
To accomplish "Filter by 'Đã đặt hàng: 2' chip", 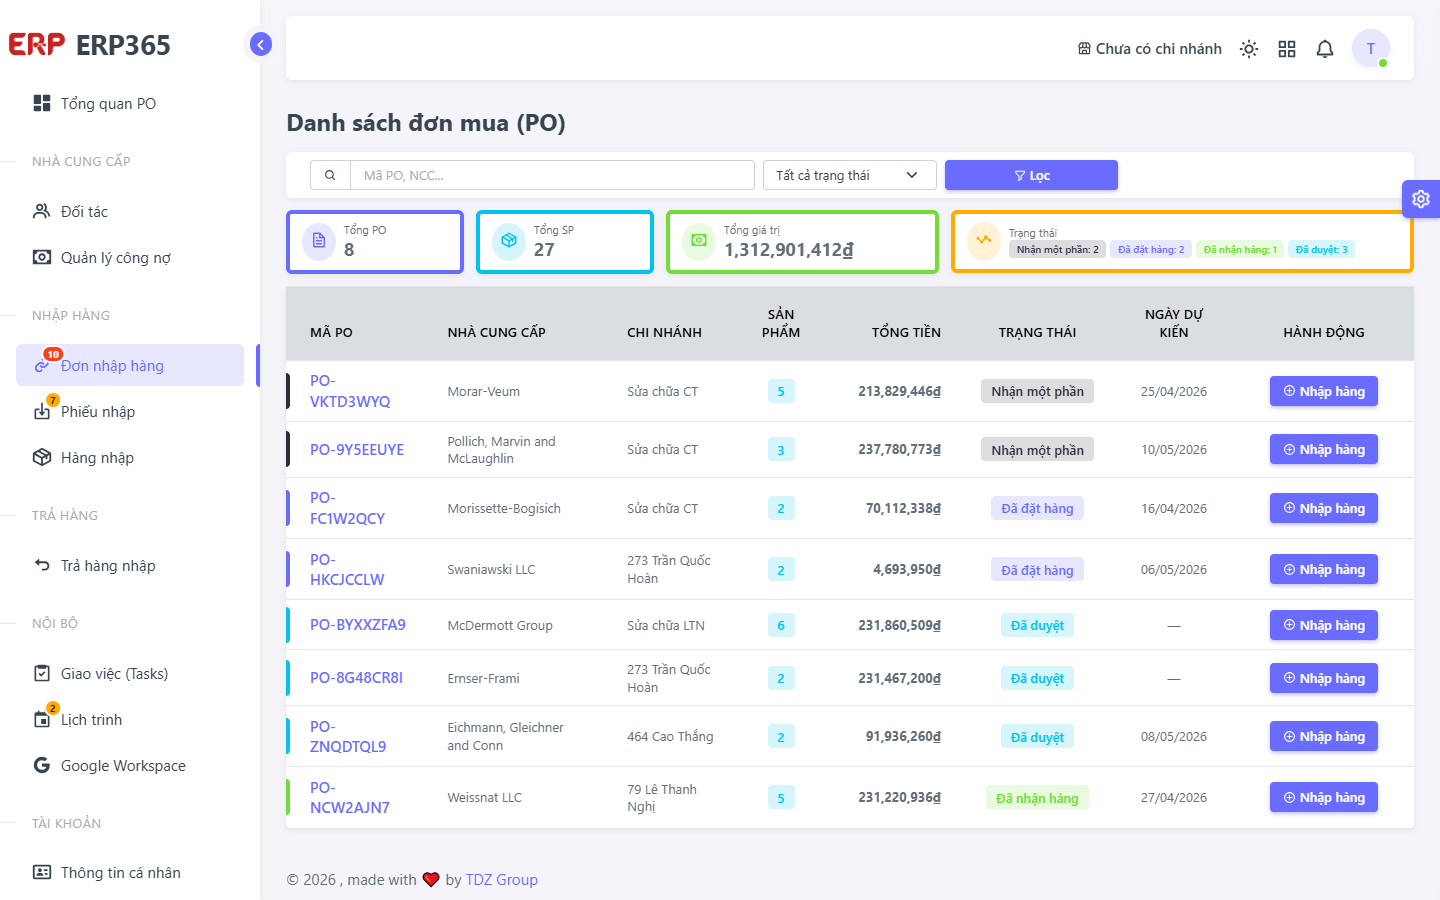I will [1151, 250].
